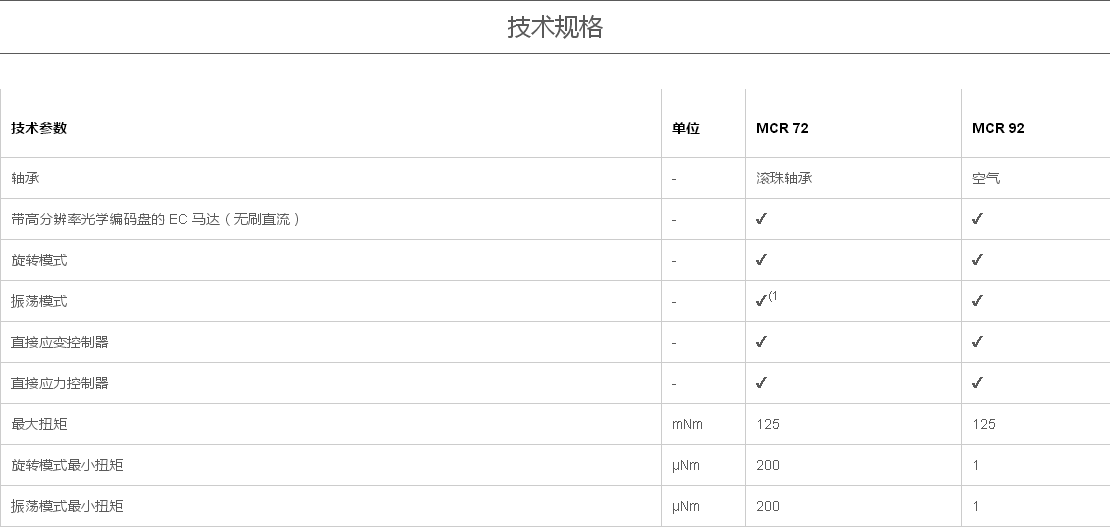Screen dimensions: 1111x527
Task: Click the 空气 cell under MCR 92
Action: 986,178
